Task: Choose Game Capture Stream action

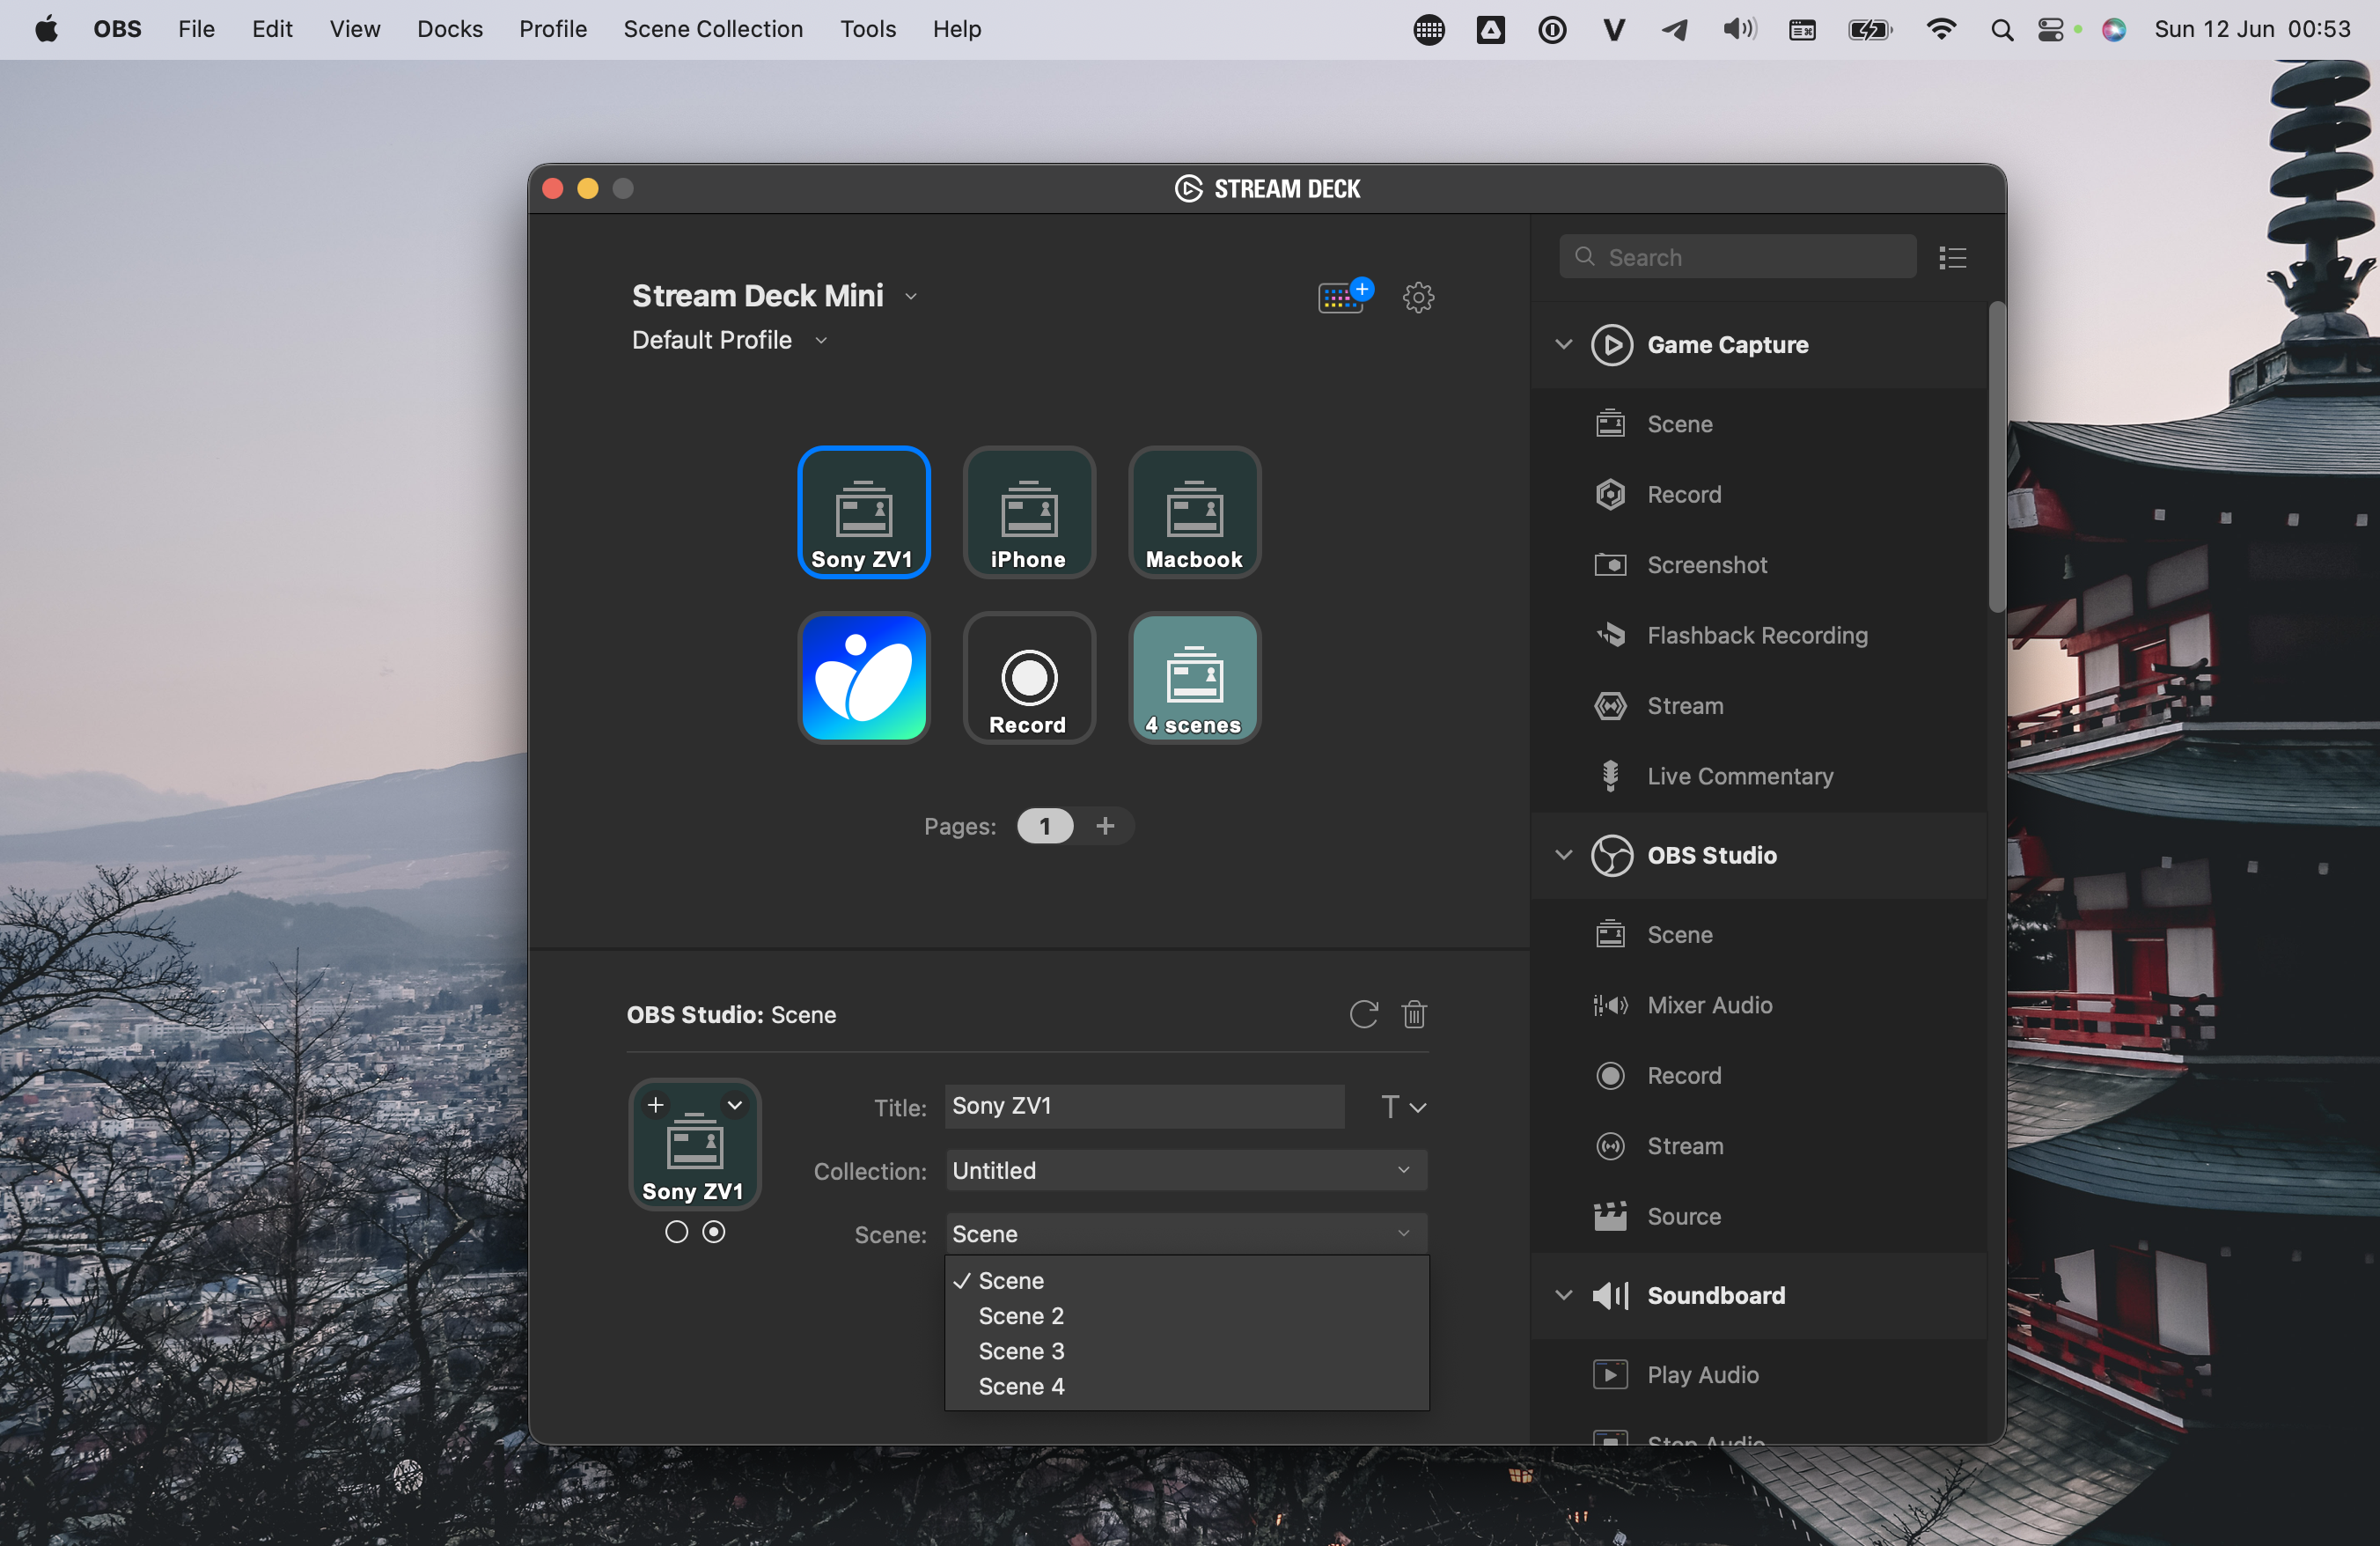Action: coord(1758,706)
